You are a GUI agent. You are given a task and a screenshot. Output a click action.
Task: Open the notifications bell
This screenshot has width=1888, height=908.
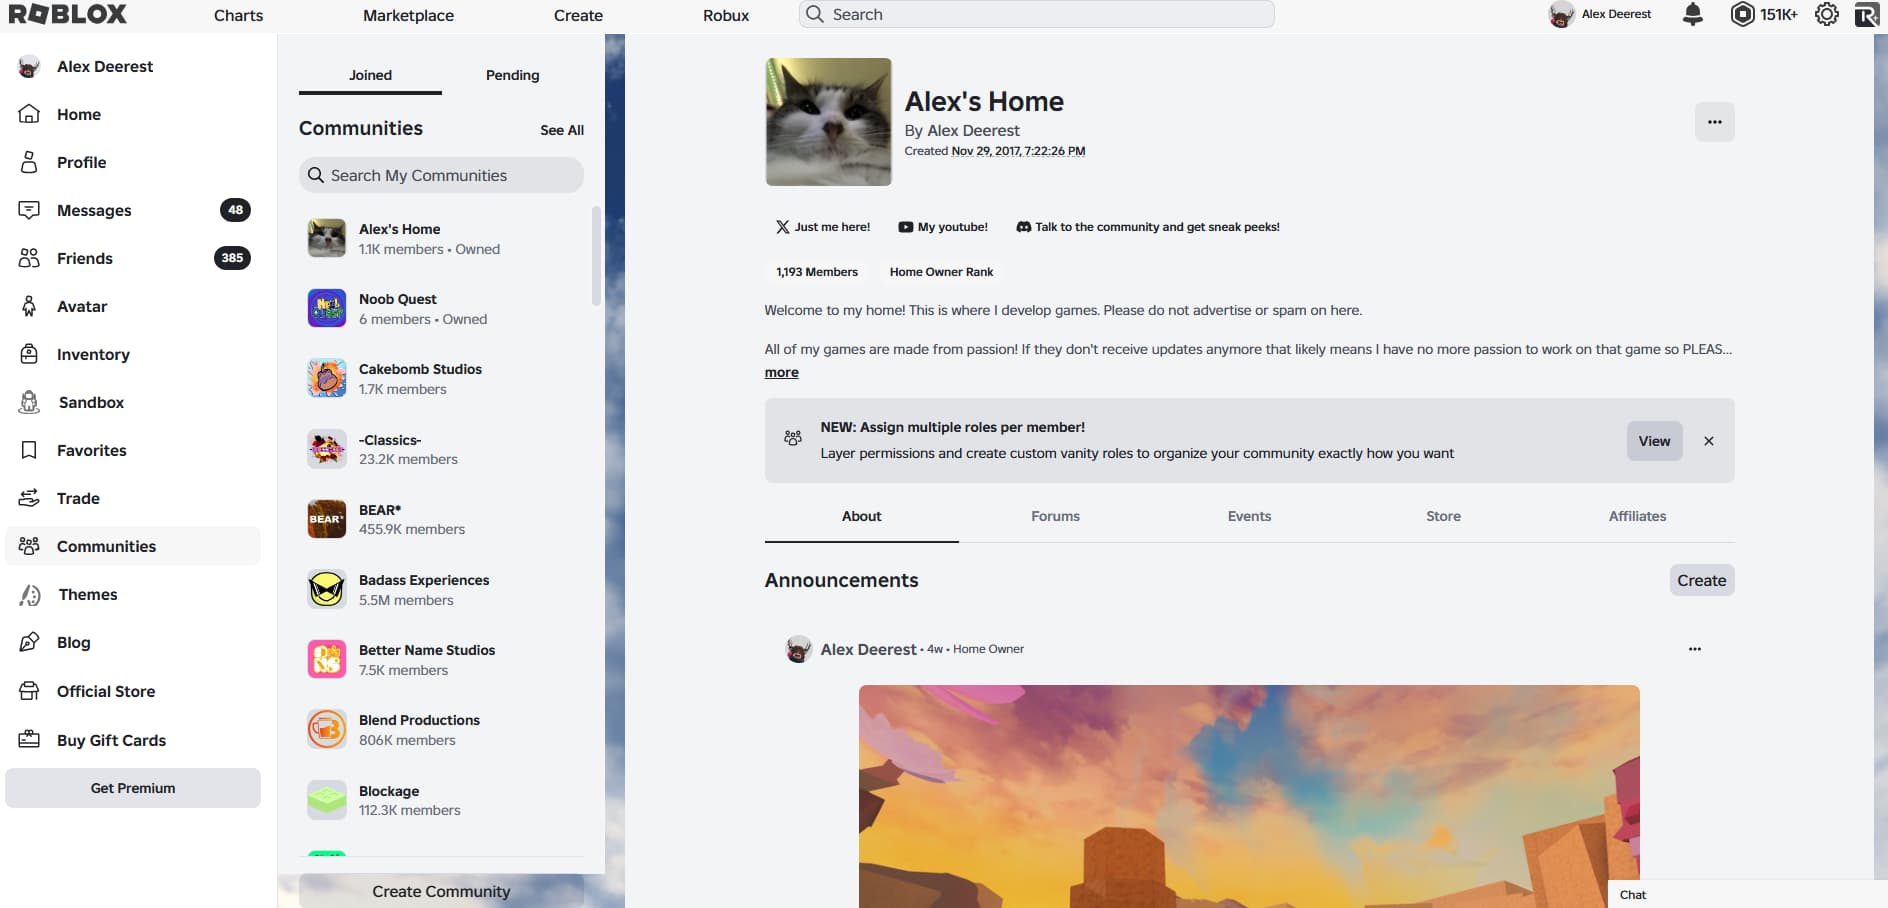pyautogui.click(x=1693, y=14)
